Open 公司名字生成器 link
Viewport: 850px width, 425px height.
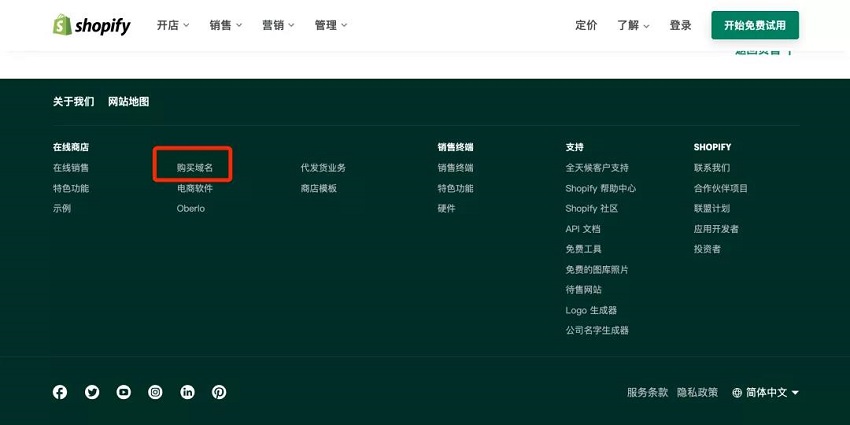tap(597, 330)
